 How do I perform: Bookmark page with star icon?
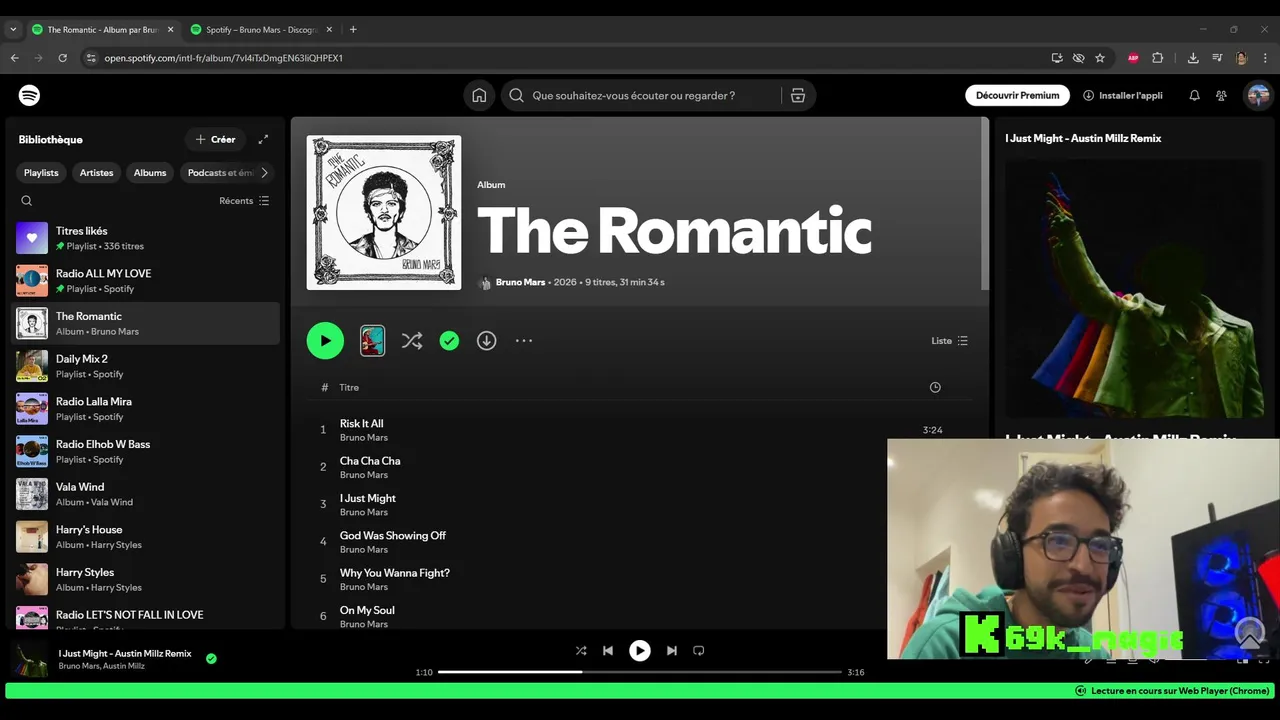[1100, 58]
